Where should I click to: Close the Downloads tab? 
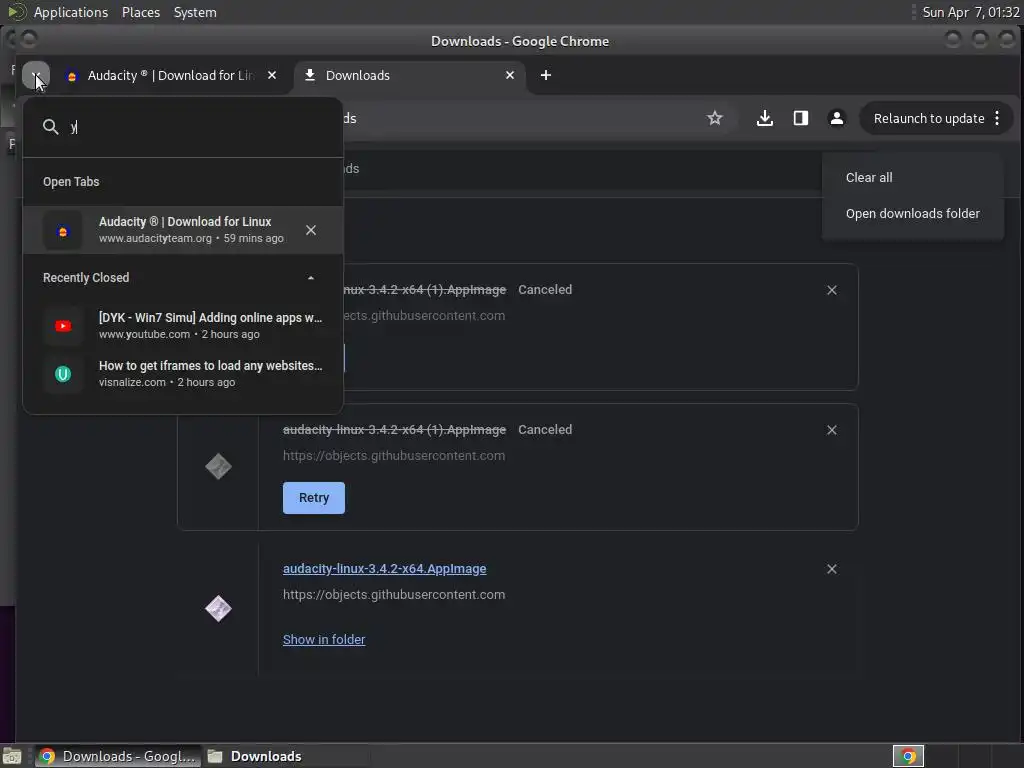coord(510,75)
